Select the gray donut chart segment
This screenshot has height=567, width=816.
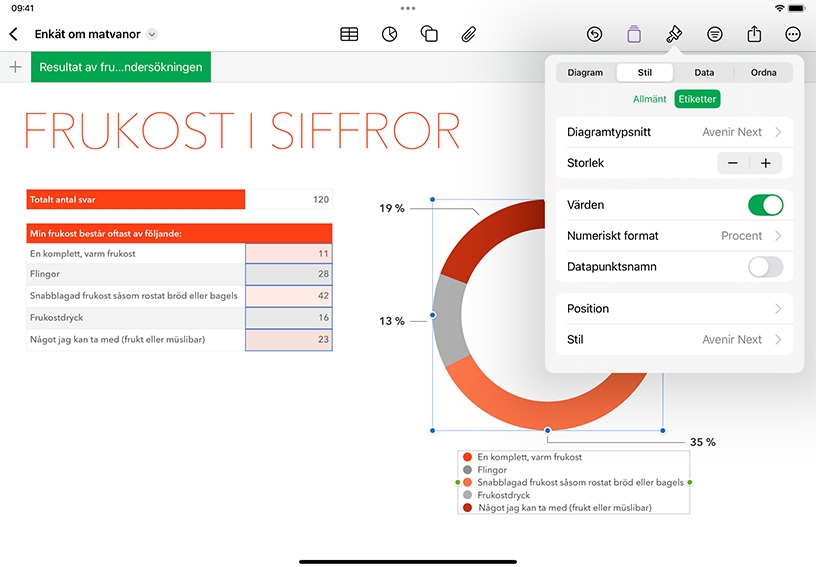click(x=449, y=320)
